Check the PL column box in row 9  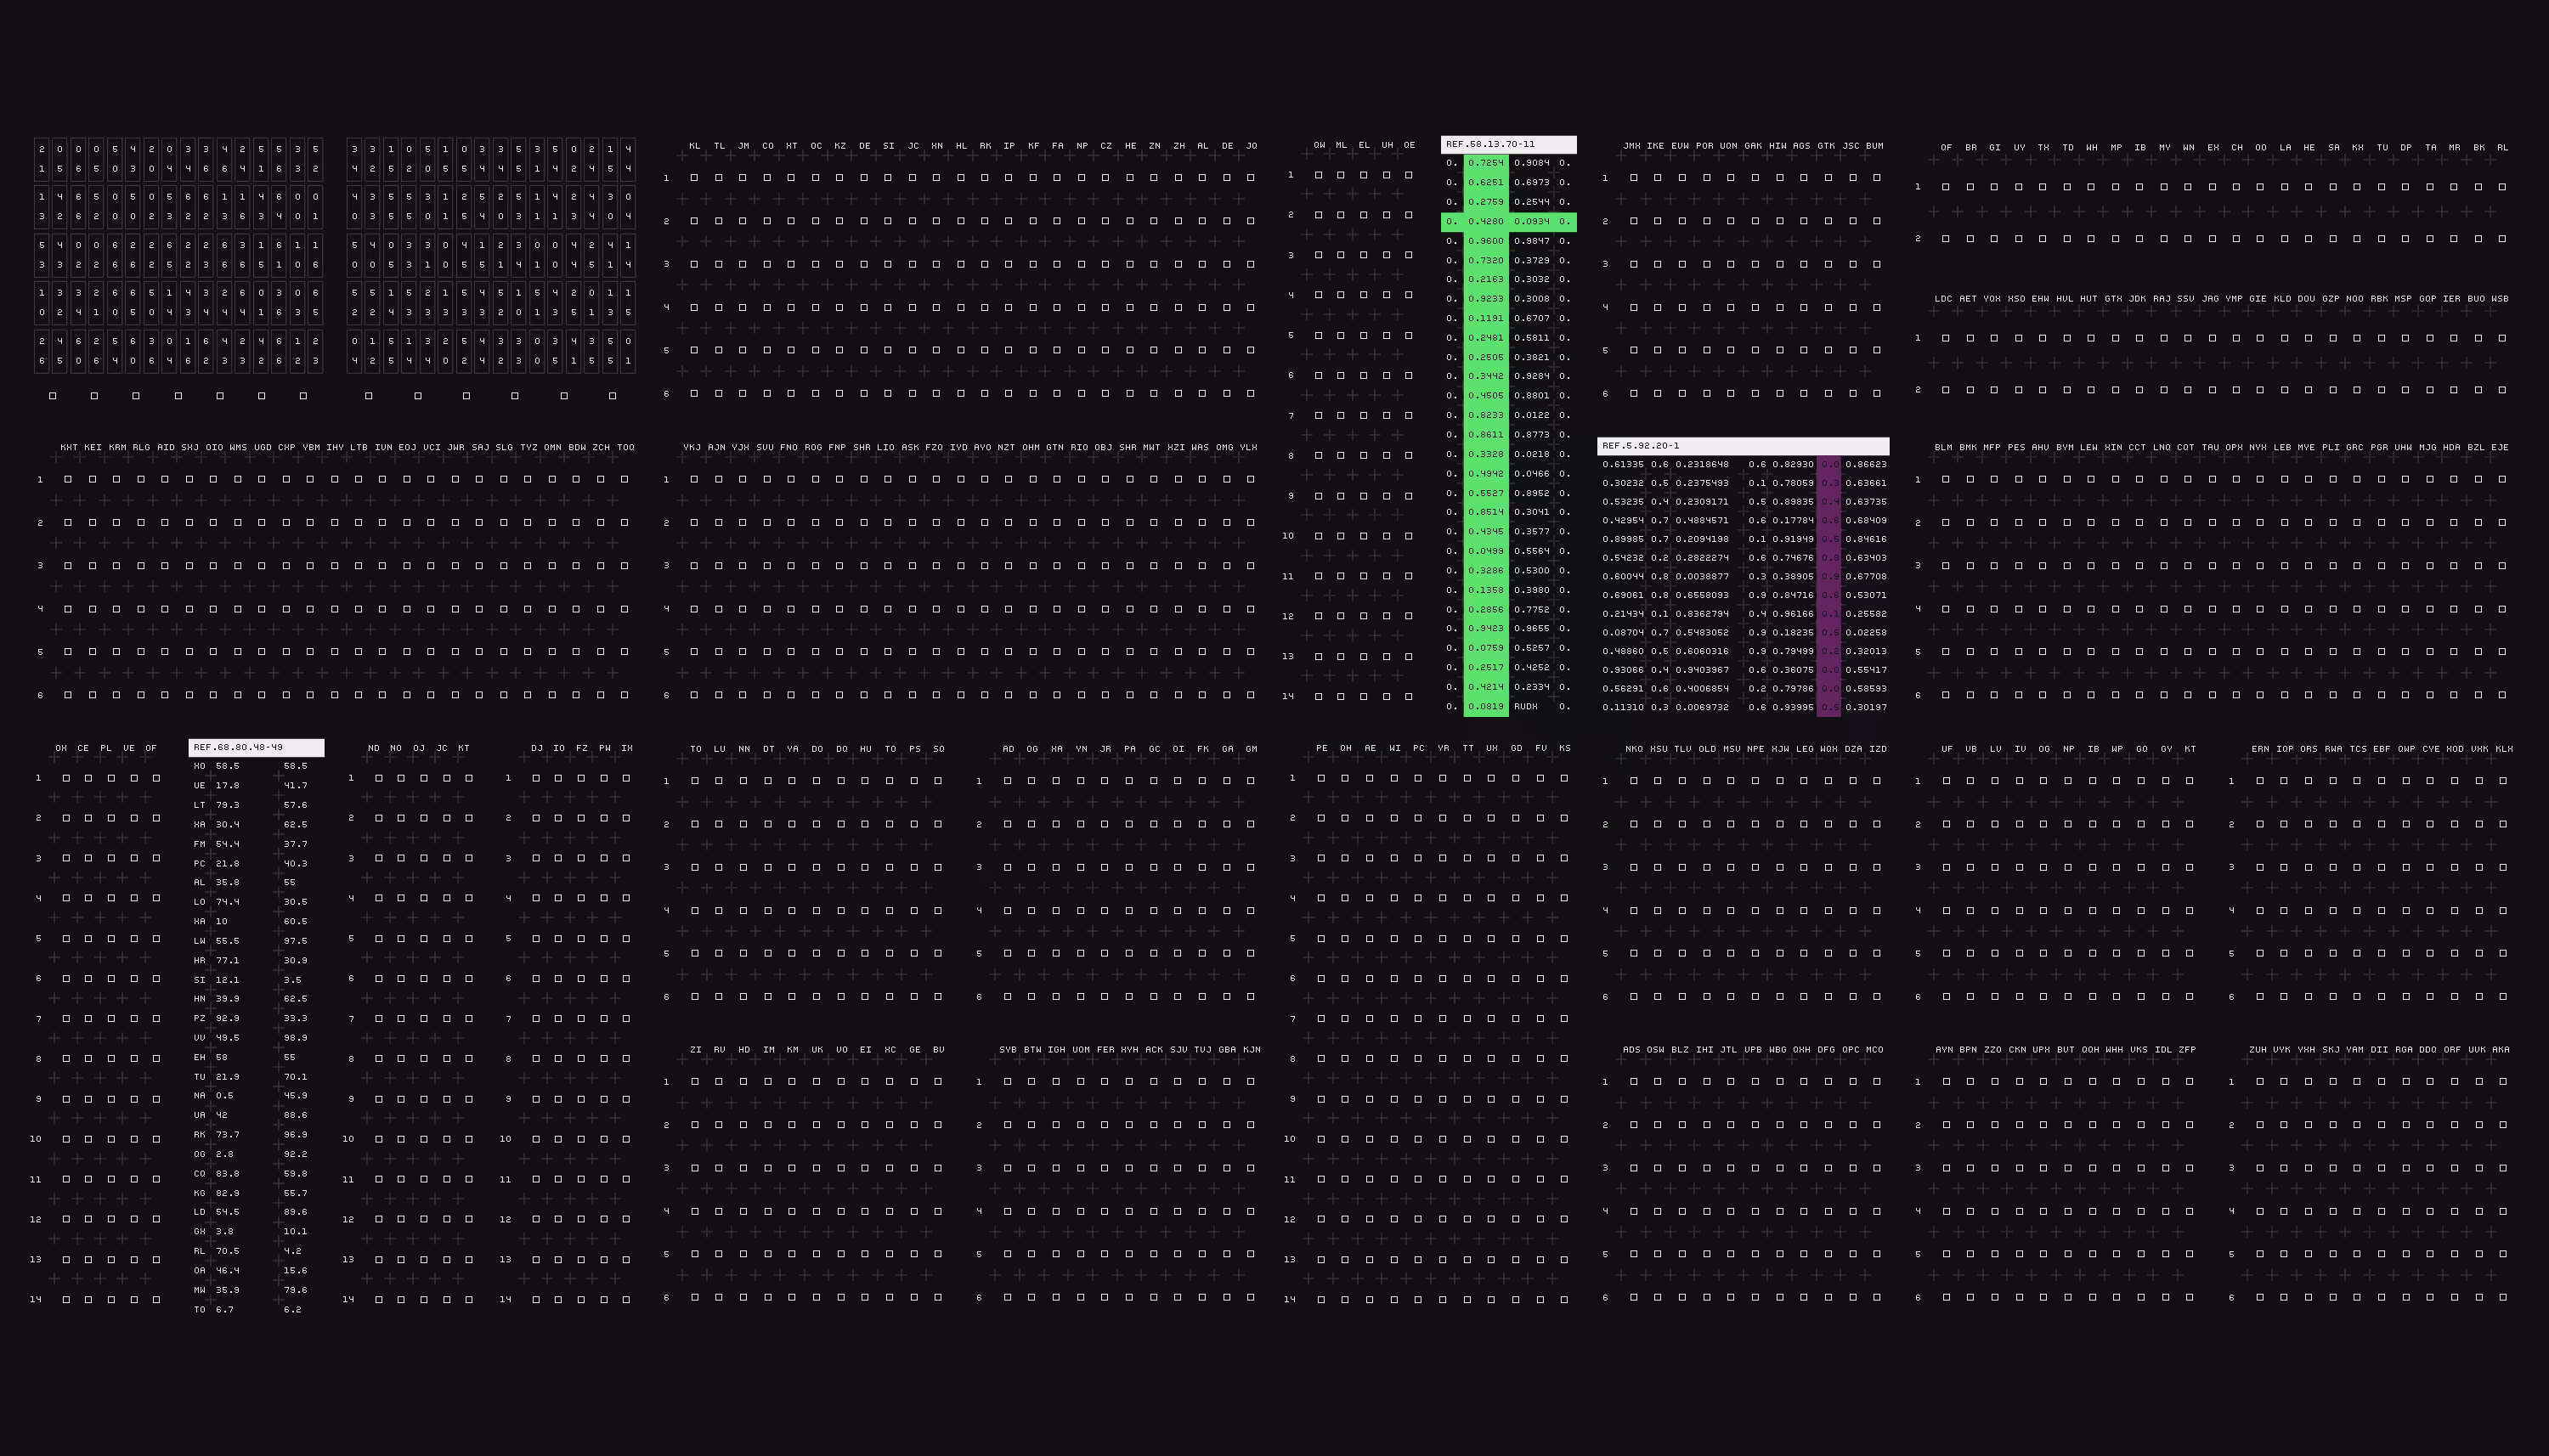[111, 1099]
